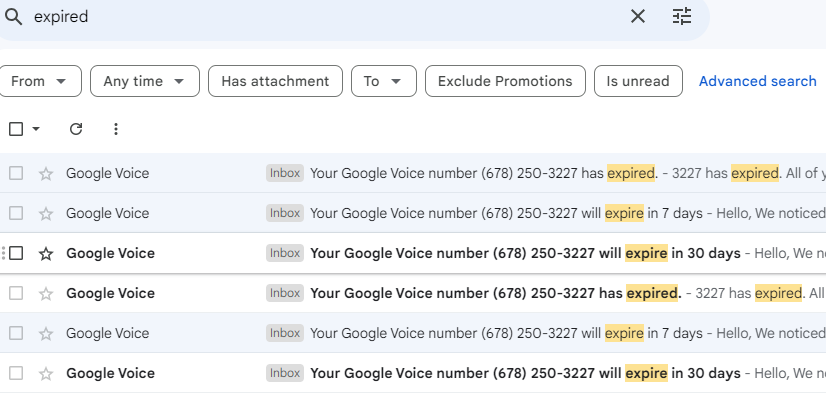This screenshot has width=826, height=402.
Task: Star the bold 30 days email in third row
Action: 45,254
